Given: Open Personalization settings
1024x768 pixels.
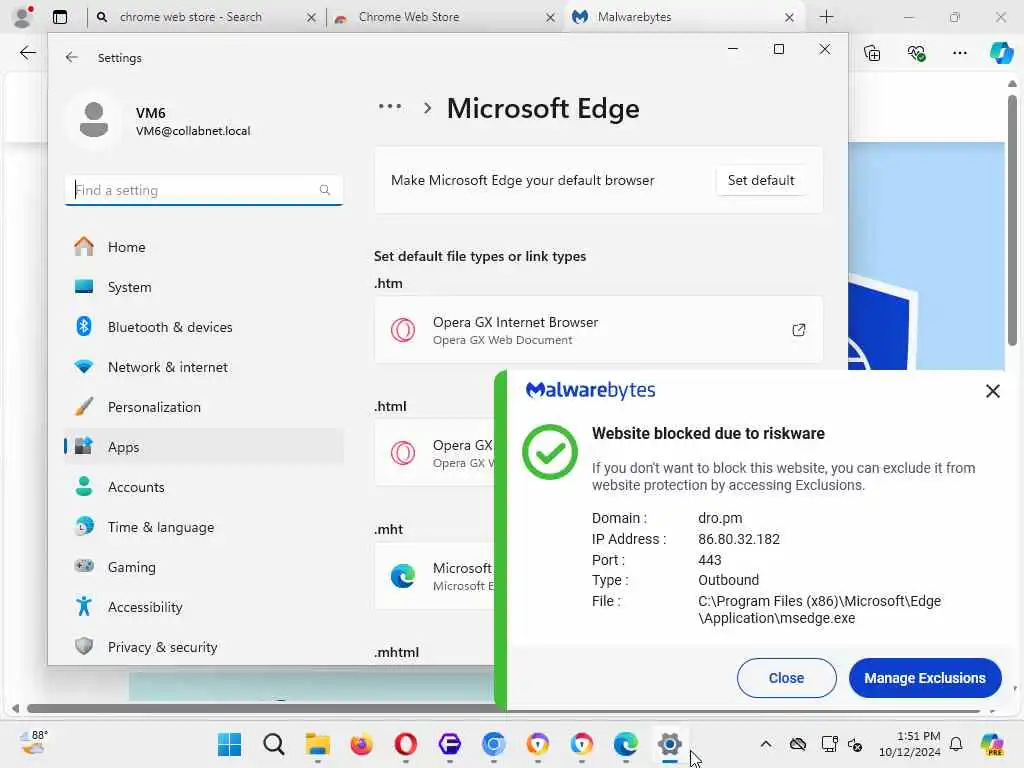Looking at the screenshot, I should 204,407.
